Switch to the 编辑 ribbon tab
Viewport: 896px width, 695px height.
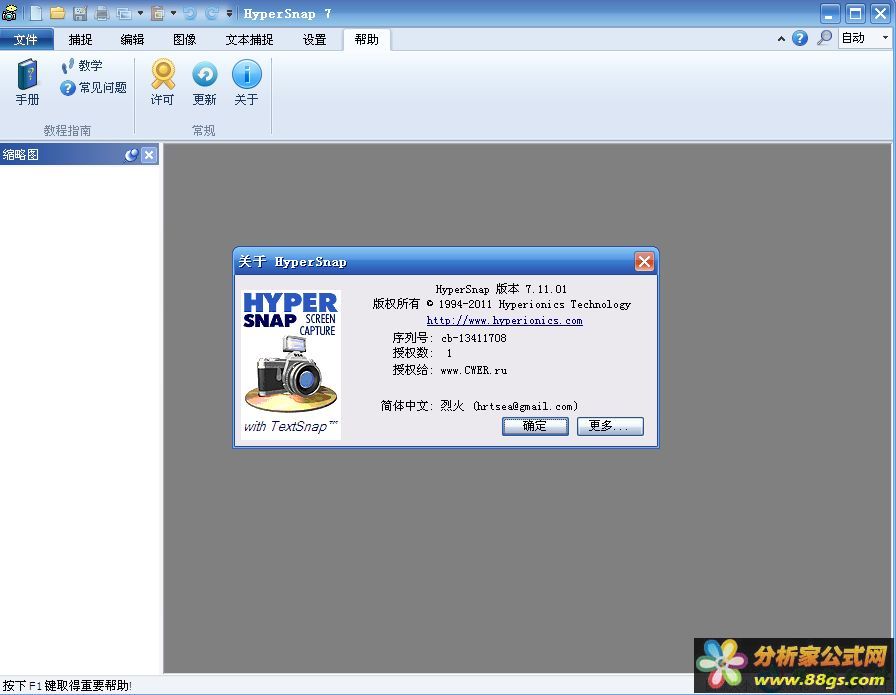[x=132, y=39]
